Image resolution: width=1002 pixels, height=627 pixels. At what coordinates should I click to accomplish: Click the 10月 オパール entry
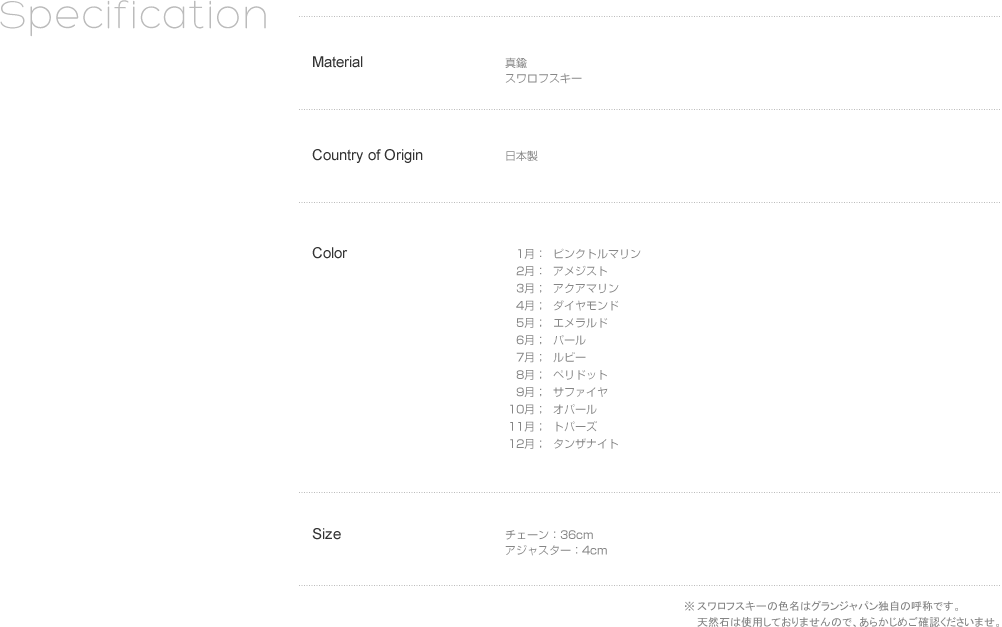pos(553,409)
